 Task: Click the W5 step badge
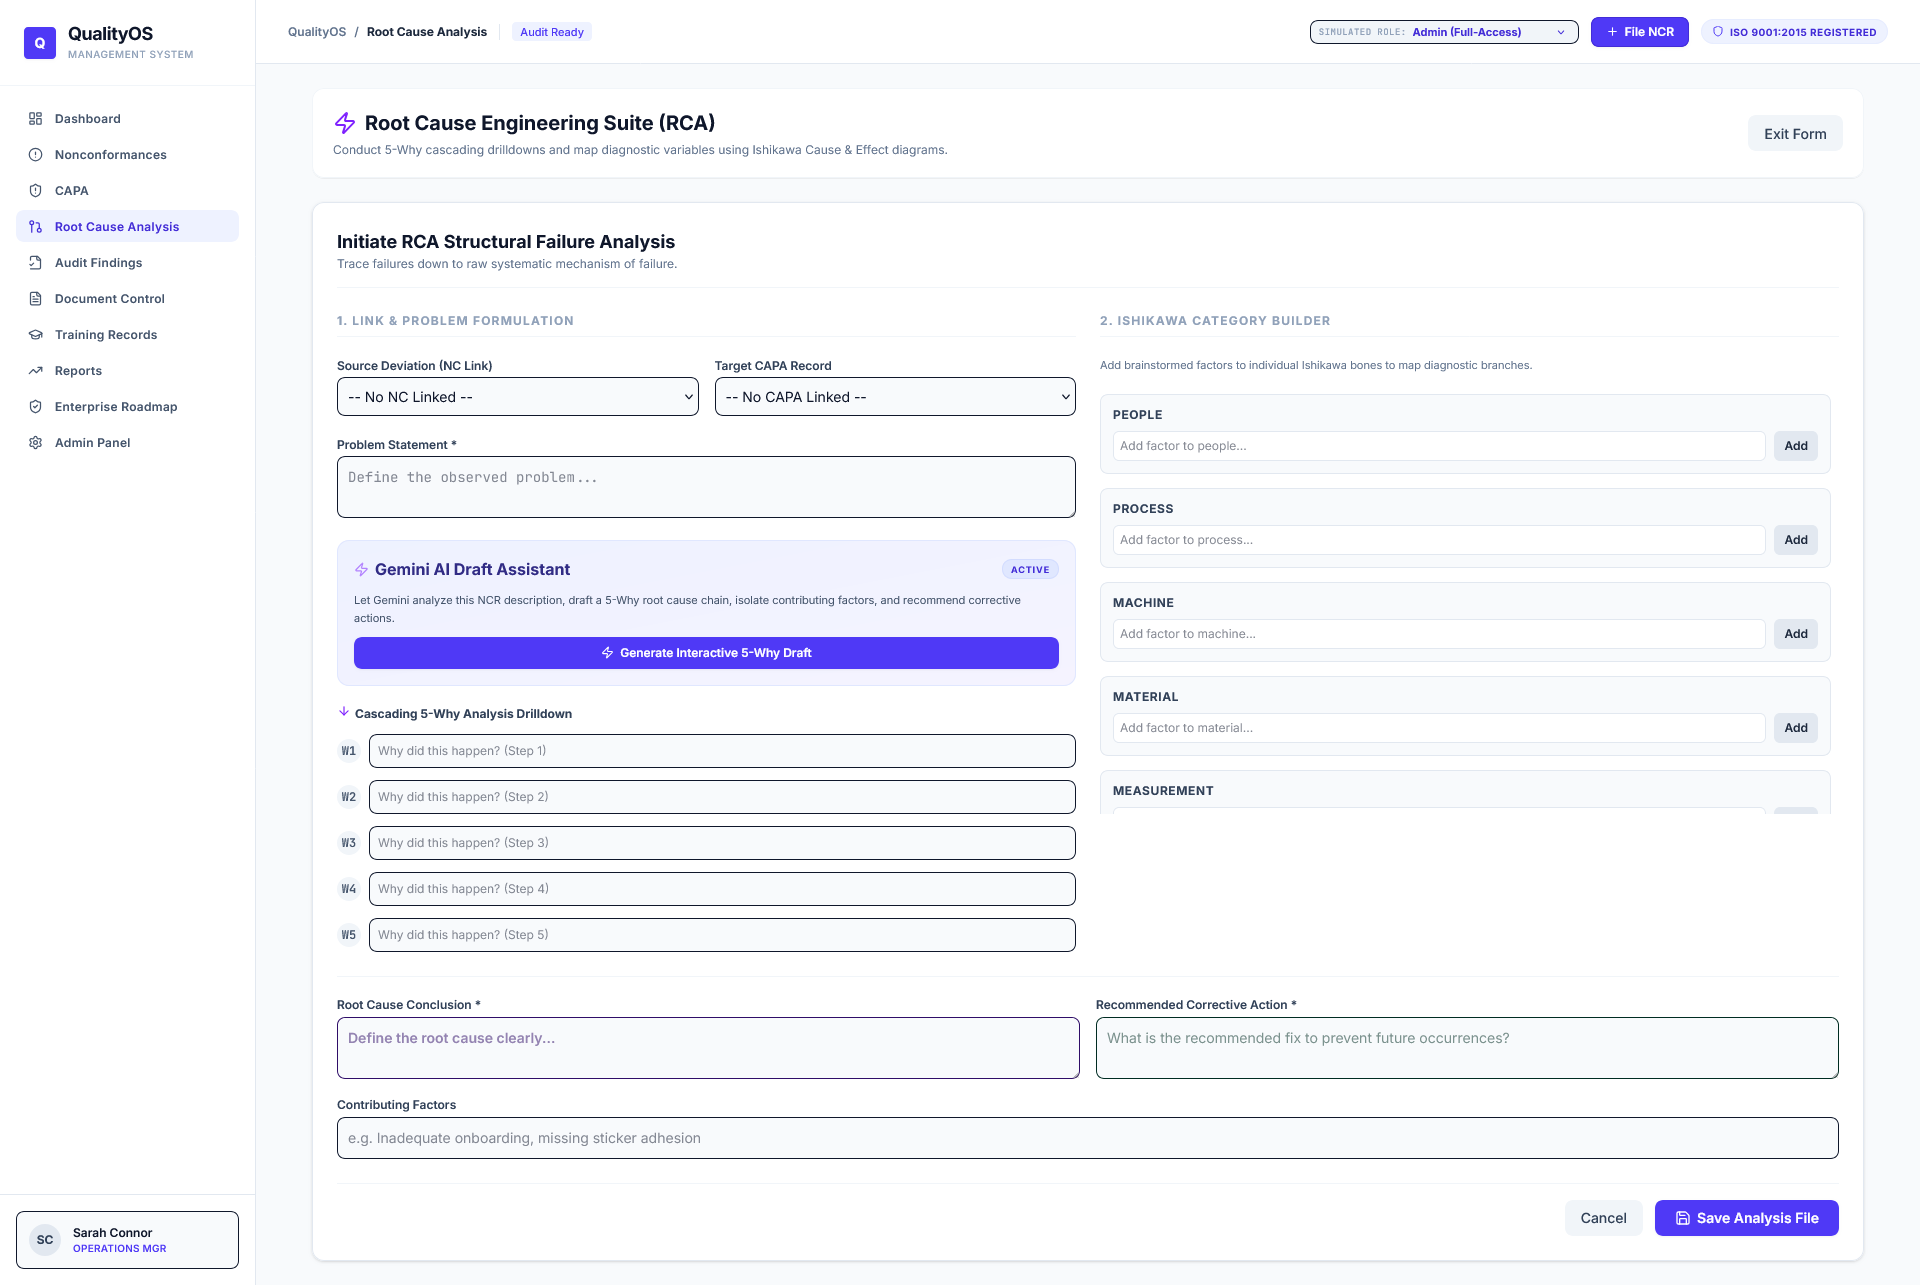(349, 935)
